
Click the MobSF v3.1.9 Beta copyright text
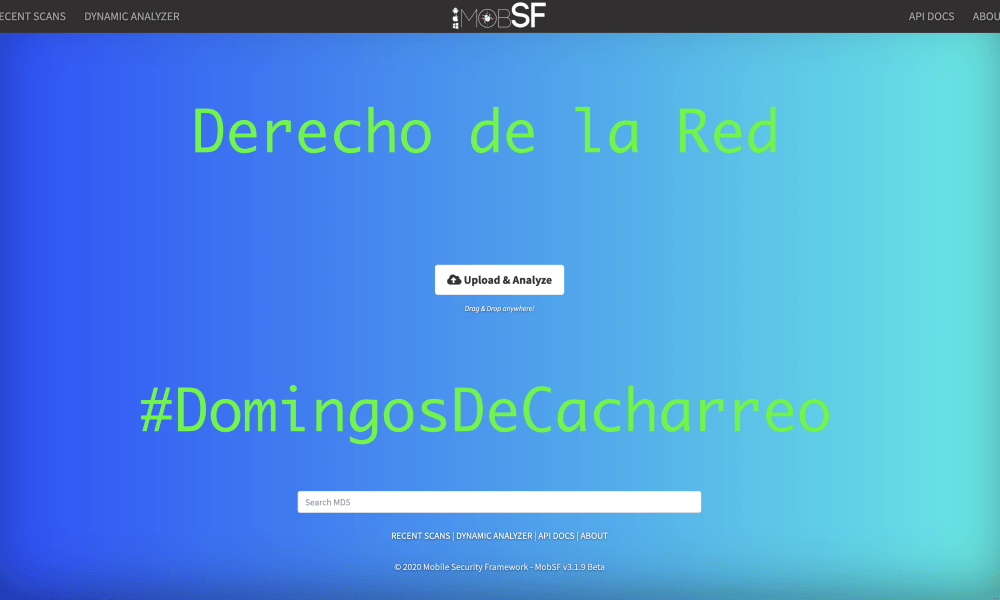click(499, 567)
